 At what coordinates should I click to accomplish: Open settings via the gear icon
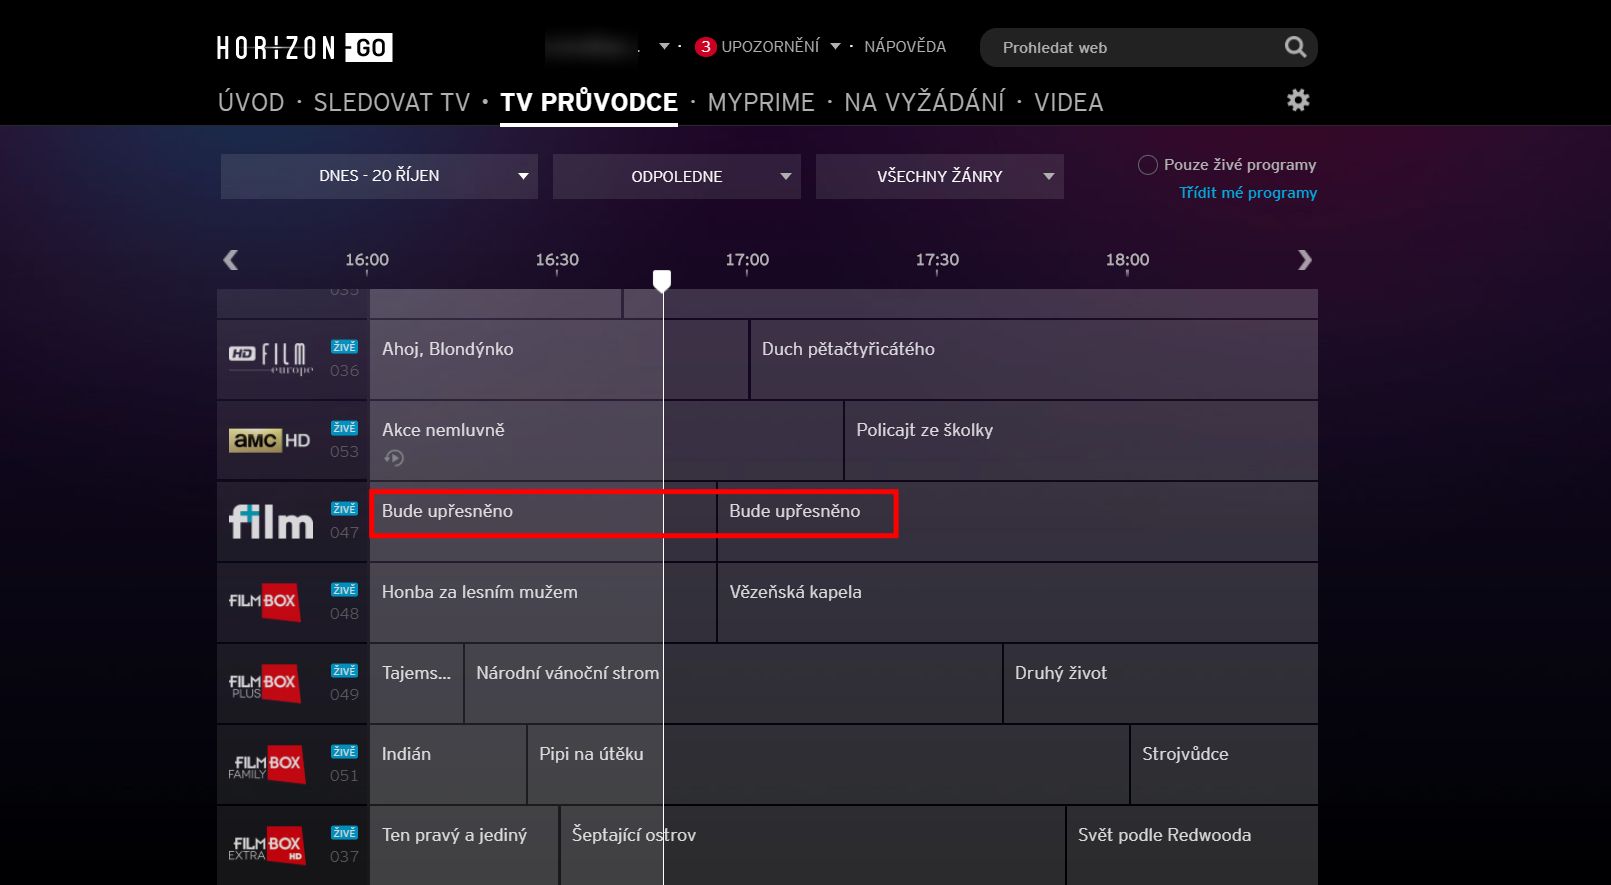point(1298,100)
